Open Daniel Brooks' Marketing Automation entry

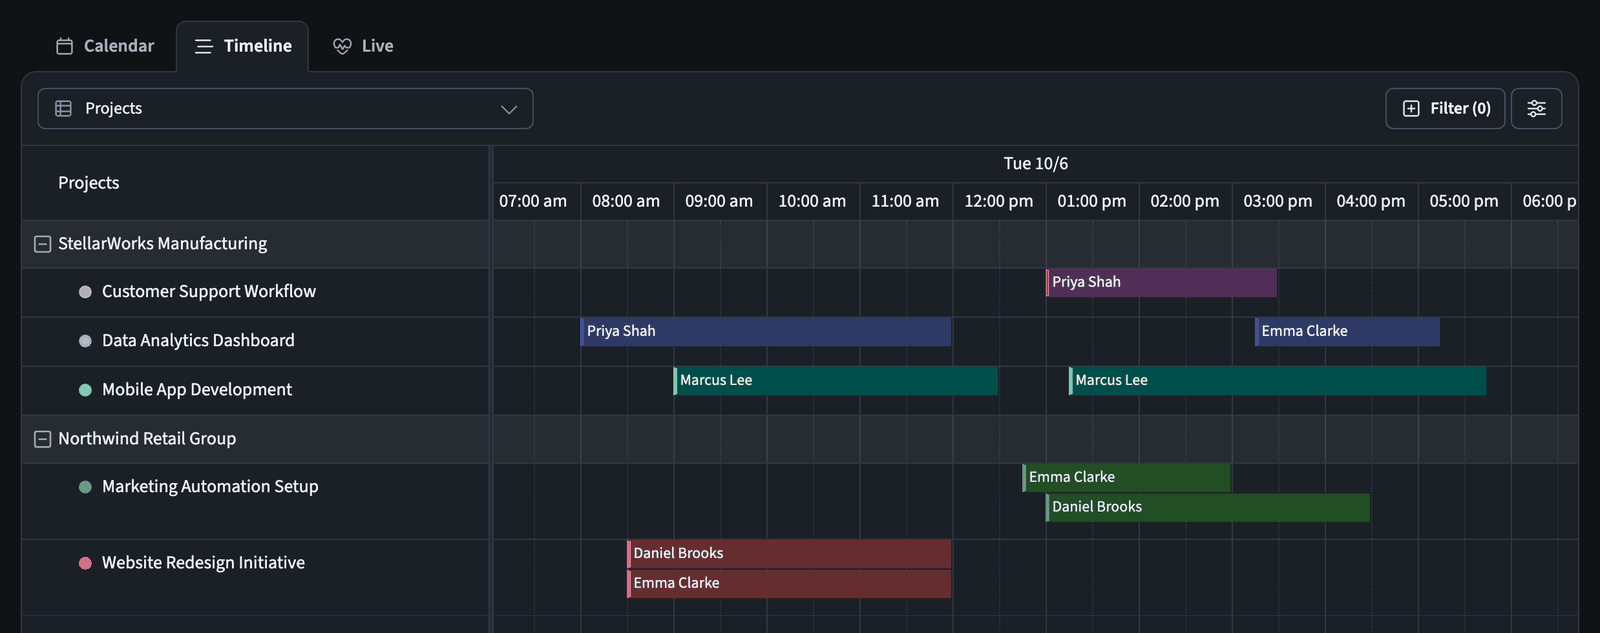(x=1208, y=508)
